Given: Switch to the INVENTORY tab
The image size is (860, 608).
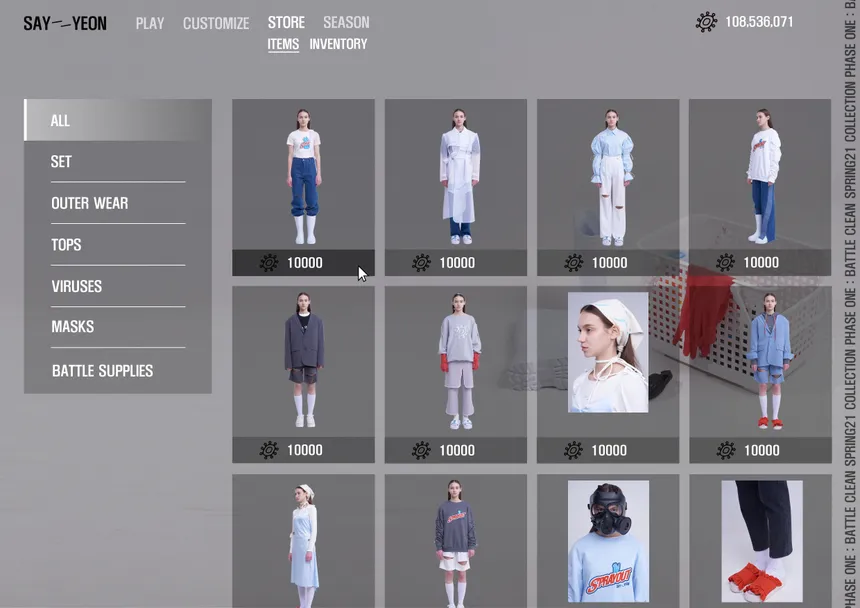Looking at the screenshot, I should pyautogui.click(x=338, y=44).
